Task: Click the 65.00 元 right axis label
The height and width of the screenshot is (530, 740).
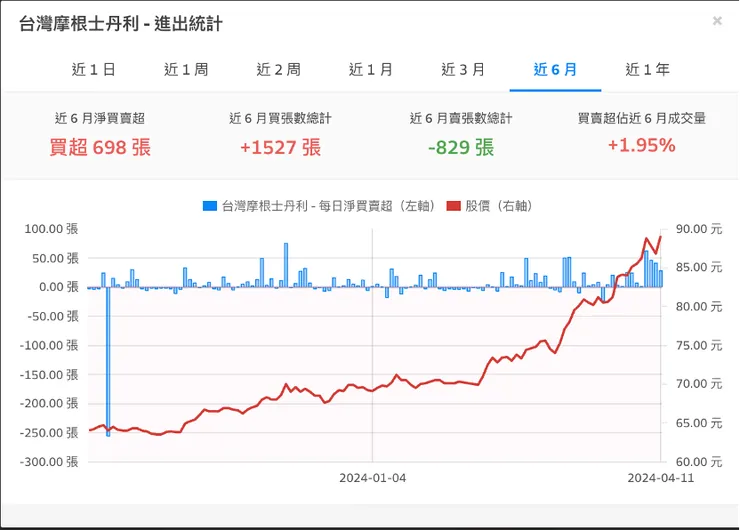Action: [x=699, y=423]
